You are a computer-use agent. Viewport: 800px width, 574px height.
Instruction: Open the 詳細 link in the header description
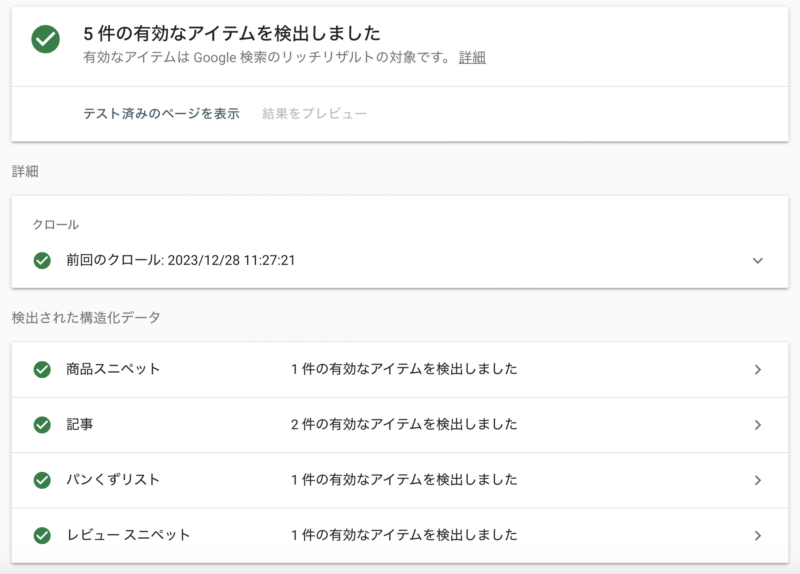pos(472,58)
